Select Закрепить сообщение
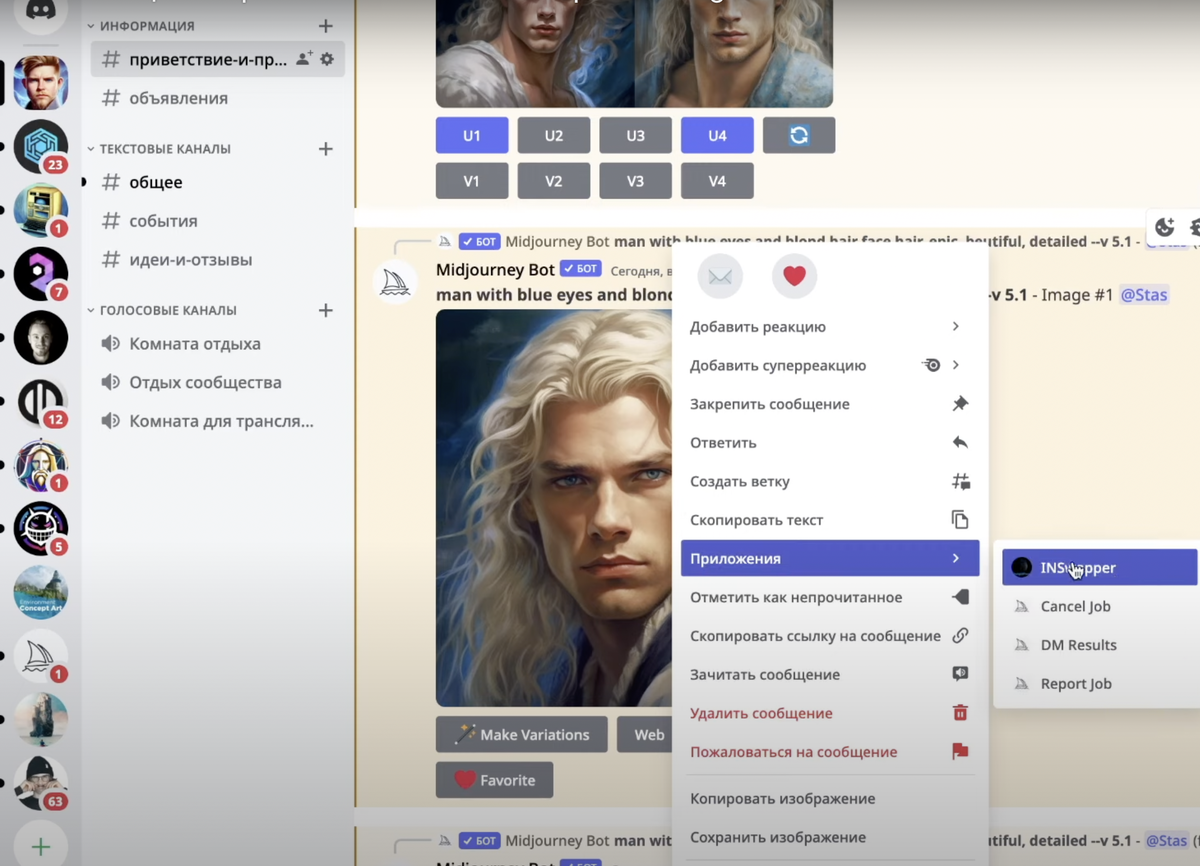 pos(830,404)
